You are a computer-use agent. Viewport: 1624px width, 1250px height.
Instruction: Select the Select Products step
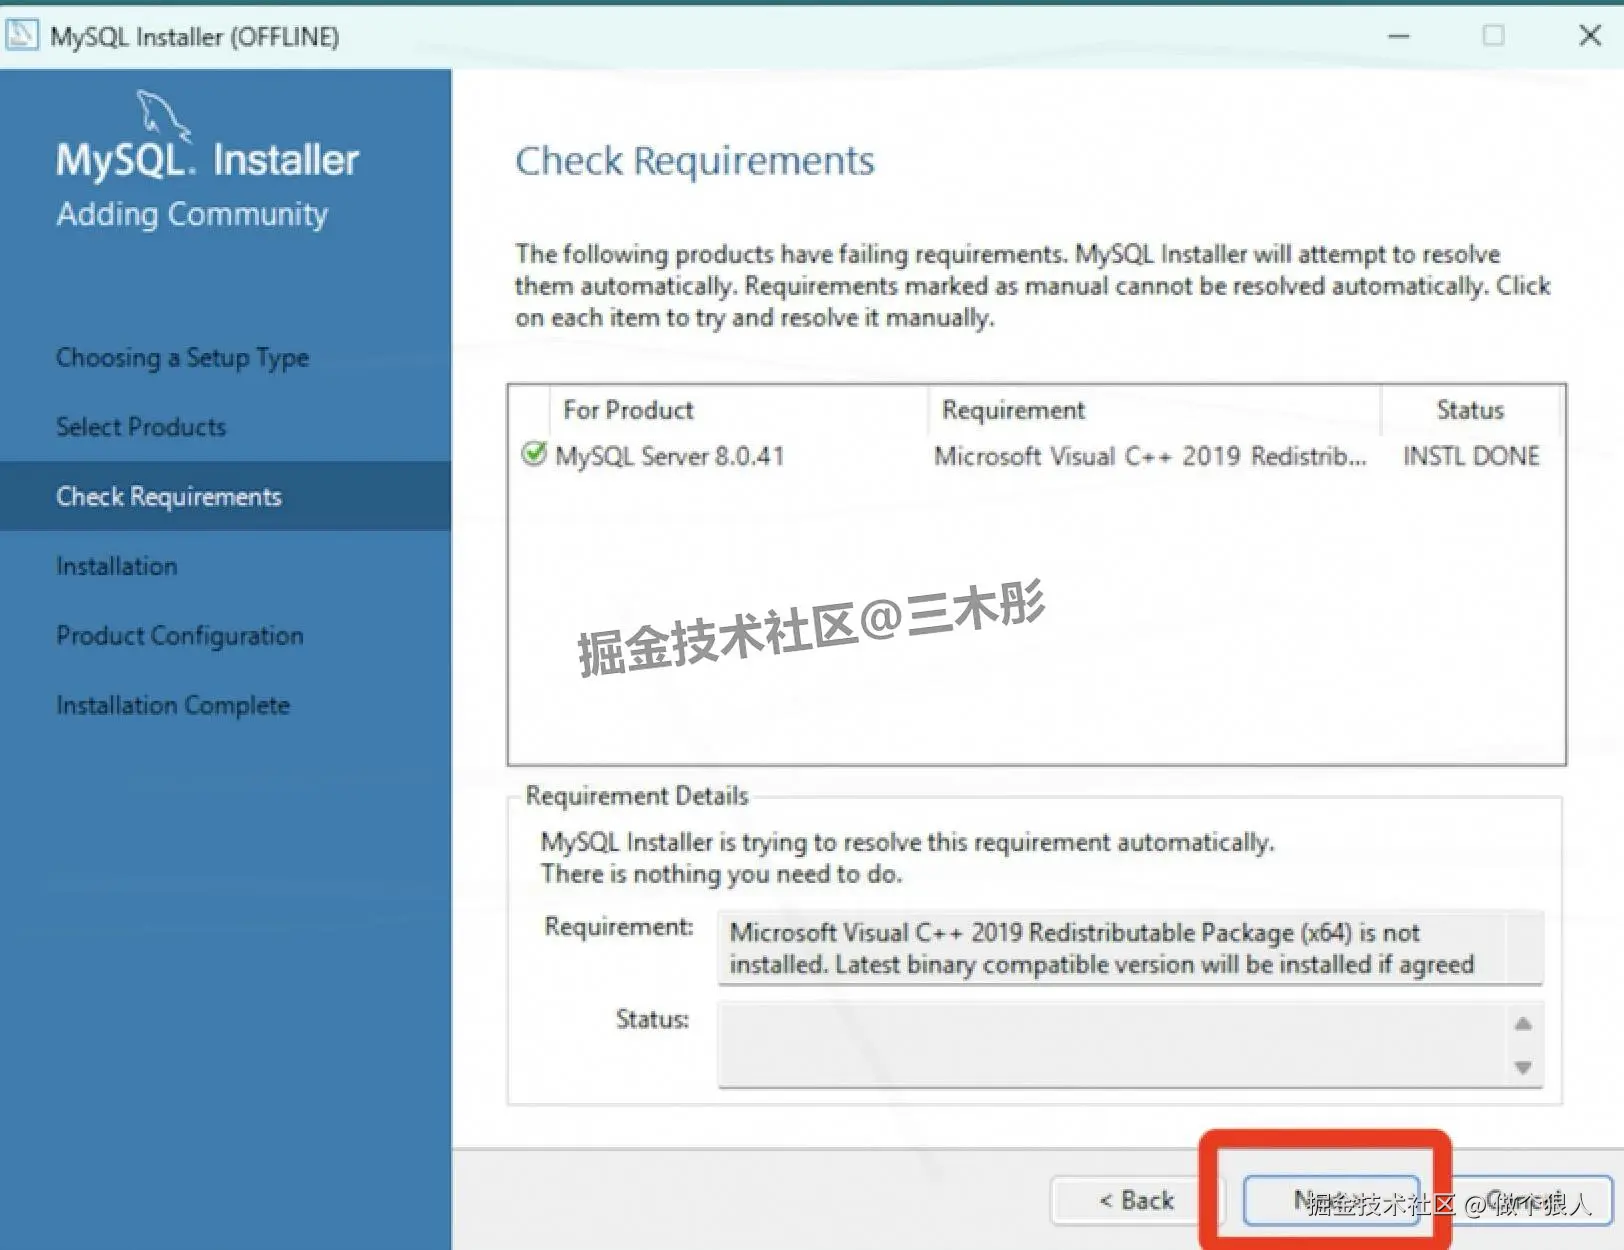point(140,426)
